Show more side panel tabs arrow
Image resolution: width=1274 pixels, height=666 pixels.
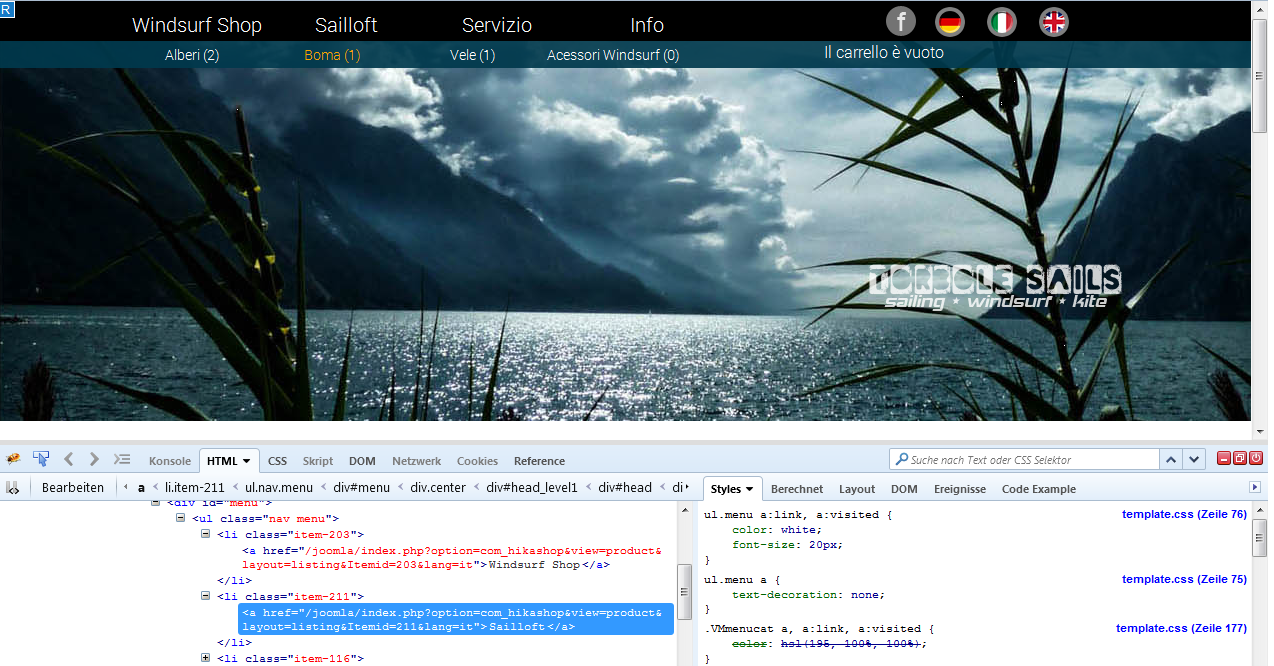1256,487
